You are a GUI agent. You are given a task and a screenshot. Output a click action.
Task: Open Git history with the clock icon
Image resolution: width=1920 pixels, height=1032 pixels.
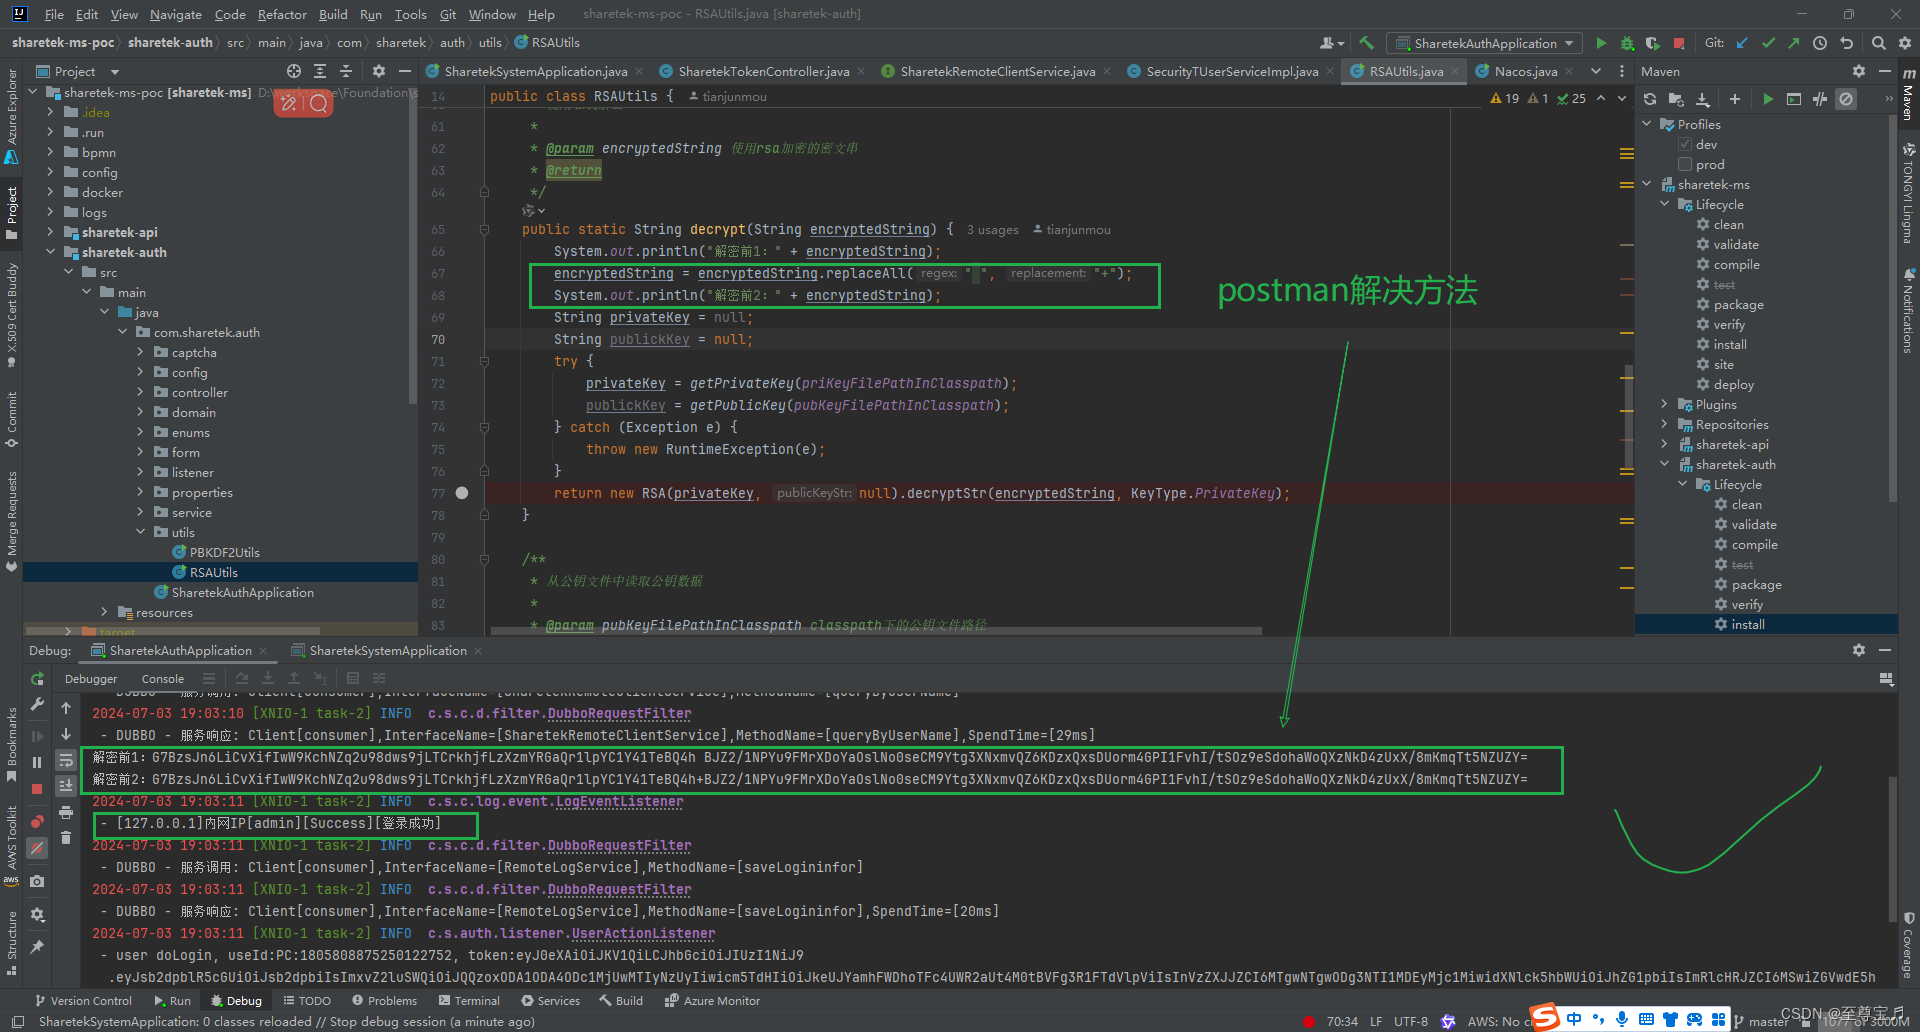(1820, 43)
